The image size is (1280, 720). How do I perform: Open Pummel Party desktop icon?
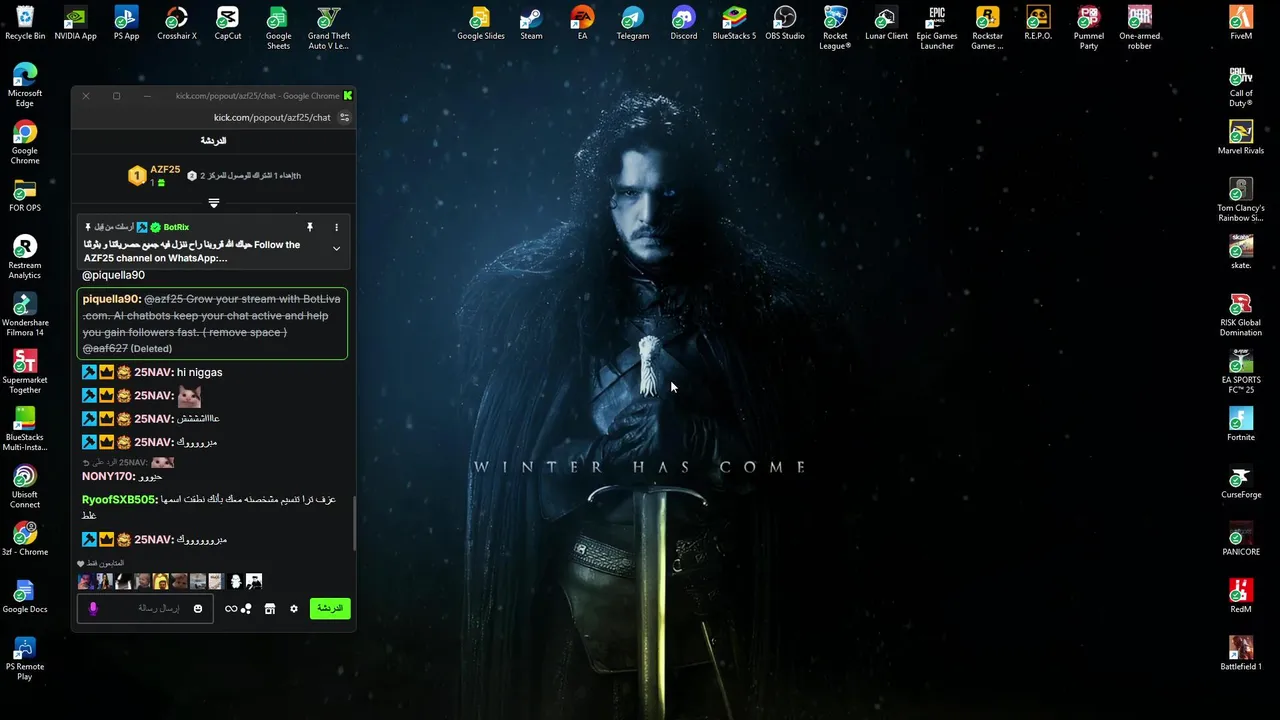click(x=1089, y=27)
